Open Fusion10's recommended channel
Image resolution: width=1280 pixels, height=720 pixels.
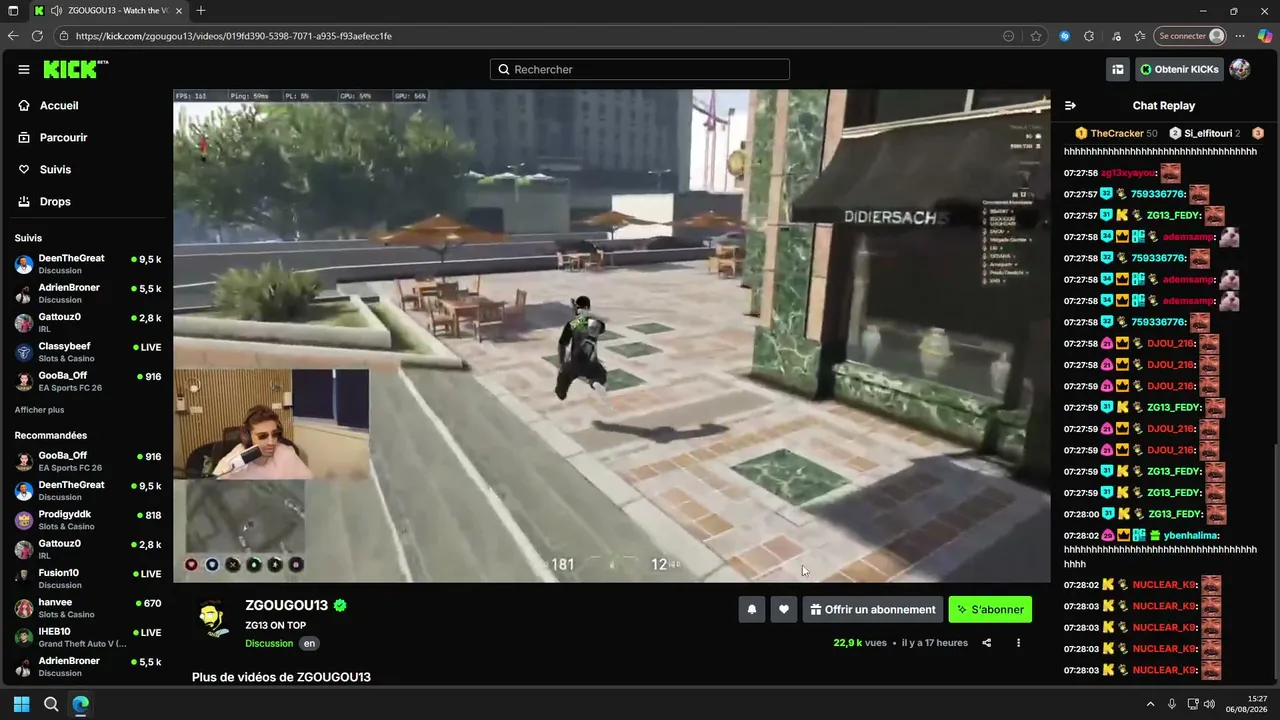click(87, 579)
